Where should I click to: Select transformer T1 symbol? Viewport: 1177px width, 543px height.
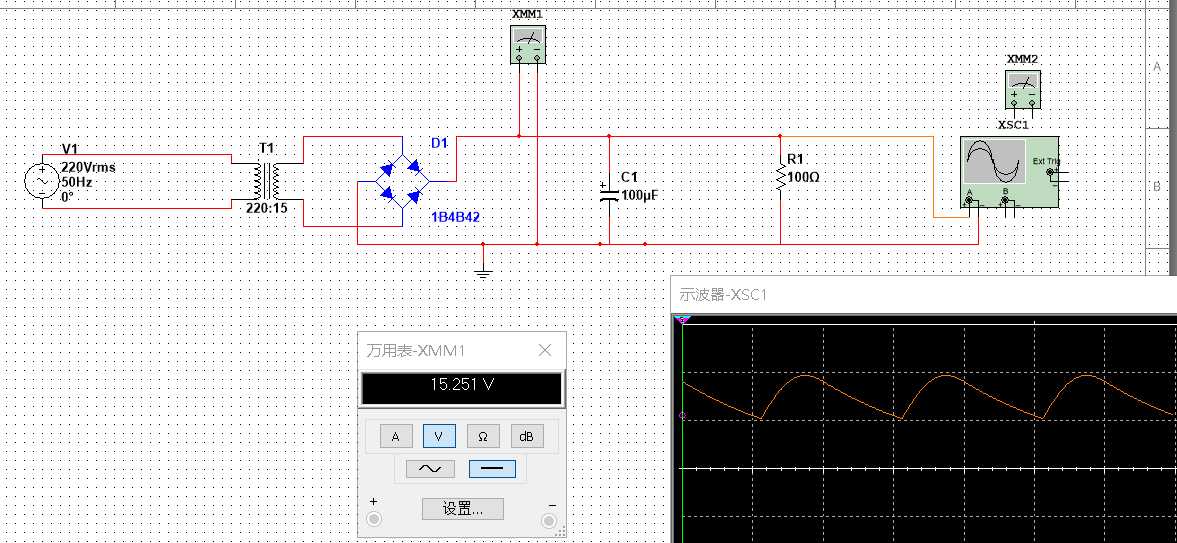click(266, 181)
